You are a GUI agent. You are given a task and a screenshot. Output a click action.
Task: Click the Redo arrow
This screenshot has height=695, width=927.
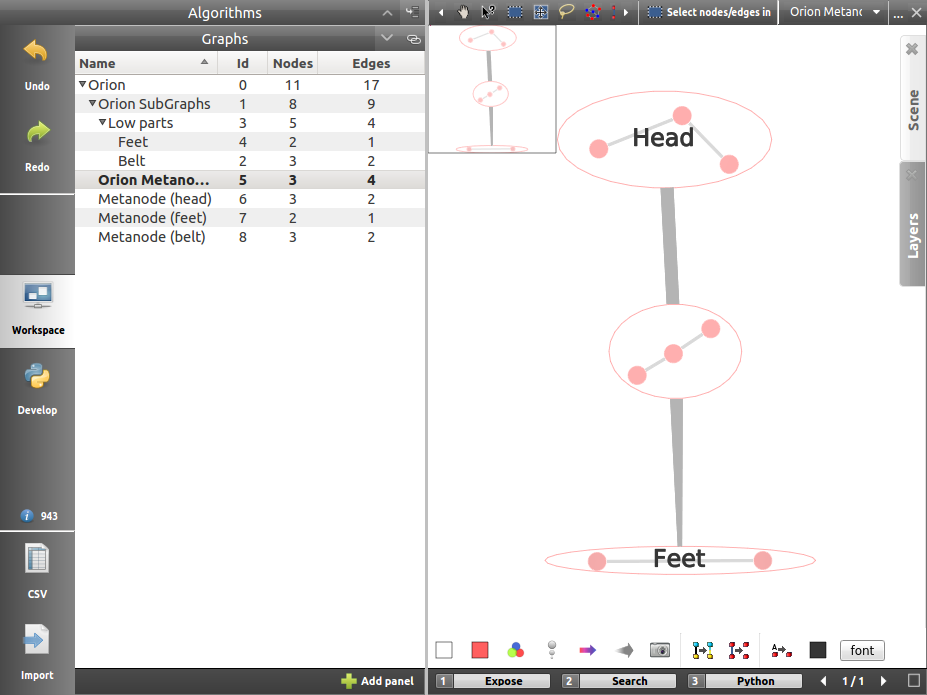pyautogui.click(x=37, y=141)
